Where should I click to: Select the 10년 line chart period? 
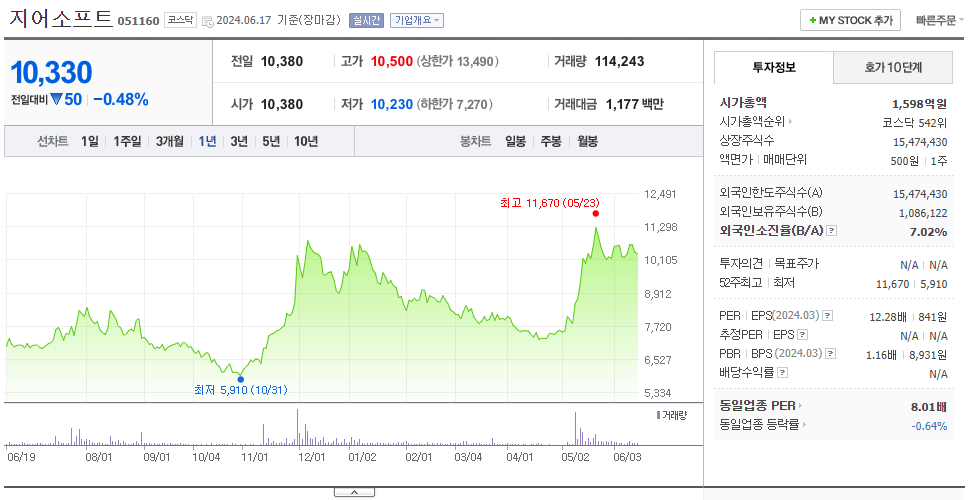306,141
